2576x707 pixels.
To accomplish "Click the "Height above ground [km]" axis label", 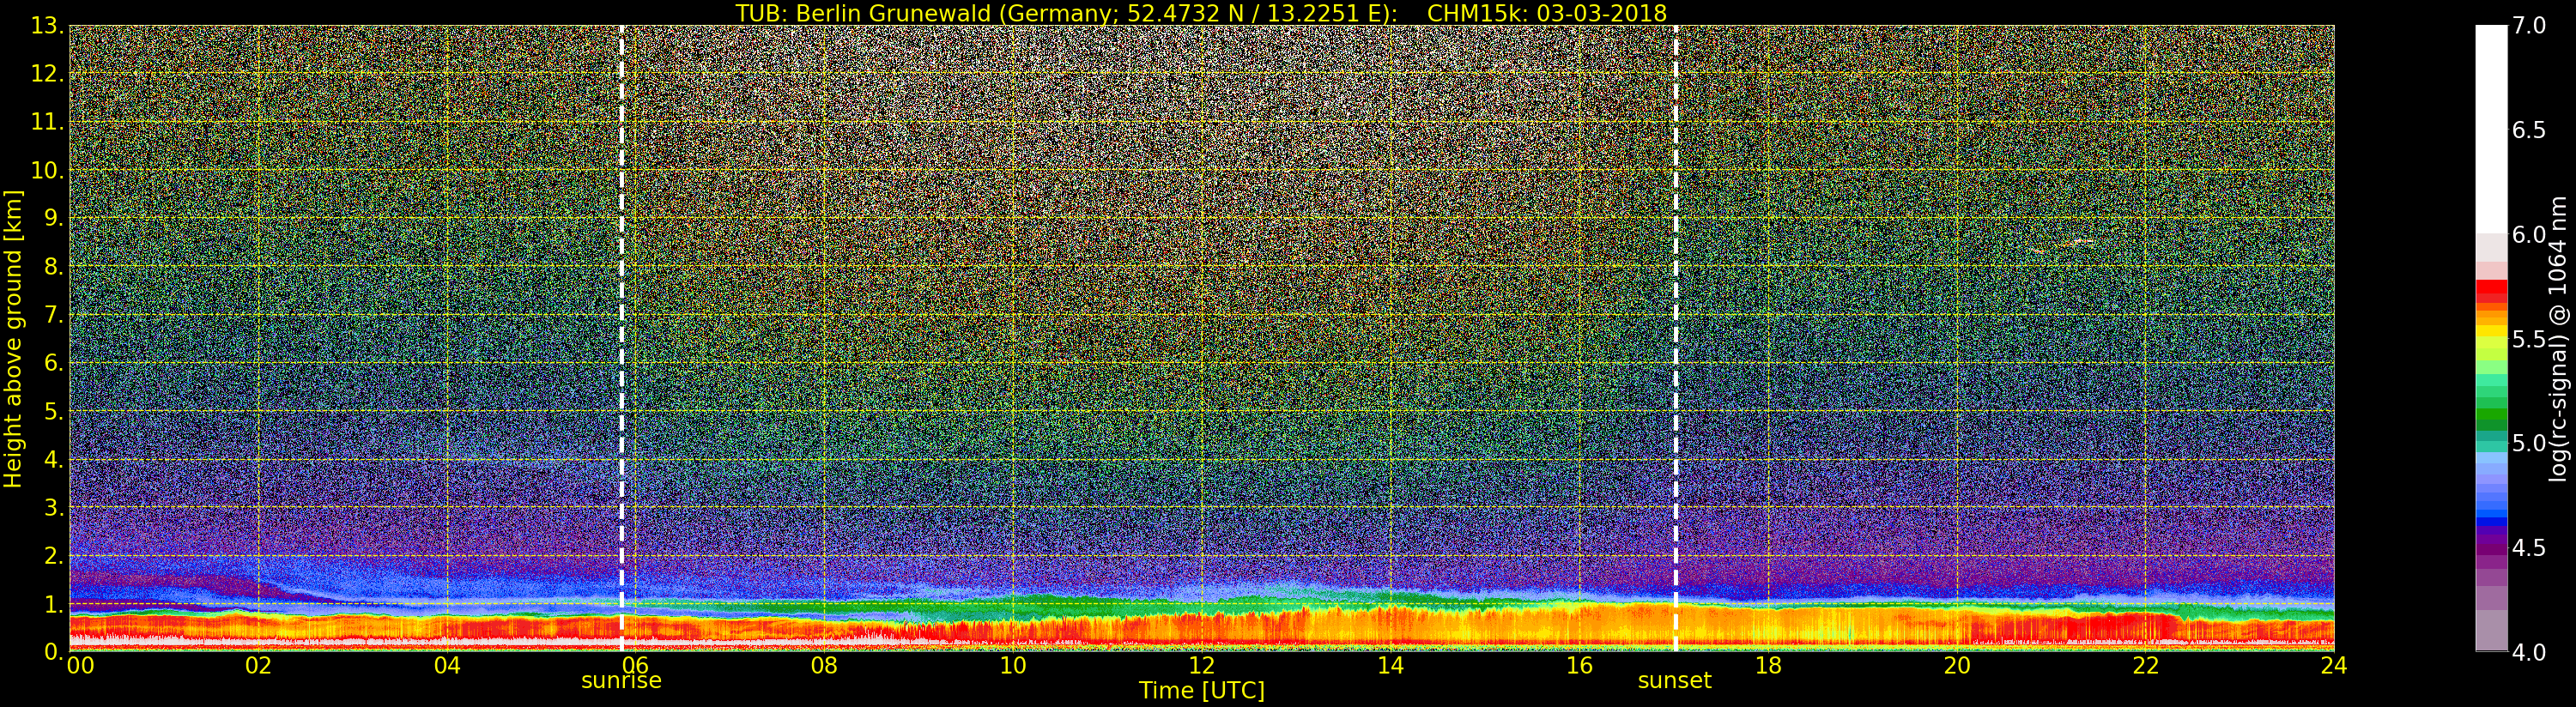I will pyautogui.click(x=13, y=338).
